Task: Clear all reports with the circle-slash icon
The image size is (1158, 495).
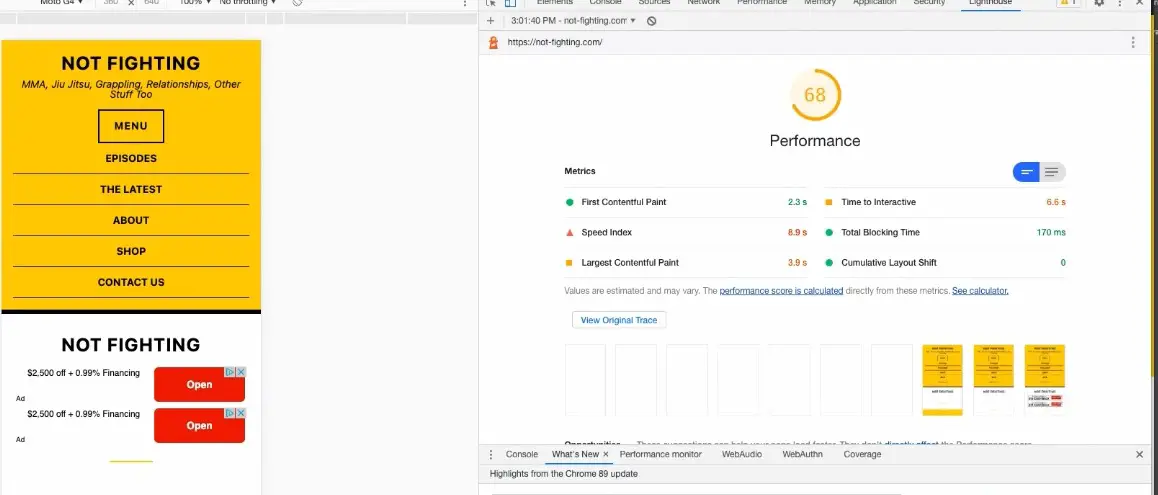Action: 651,21
